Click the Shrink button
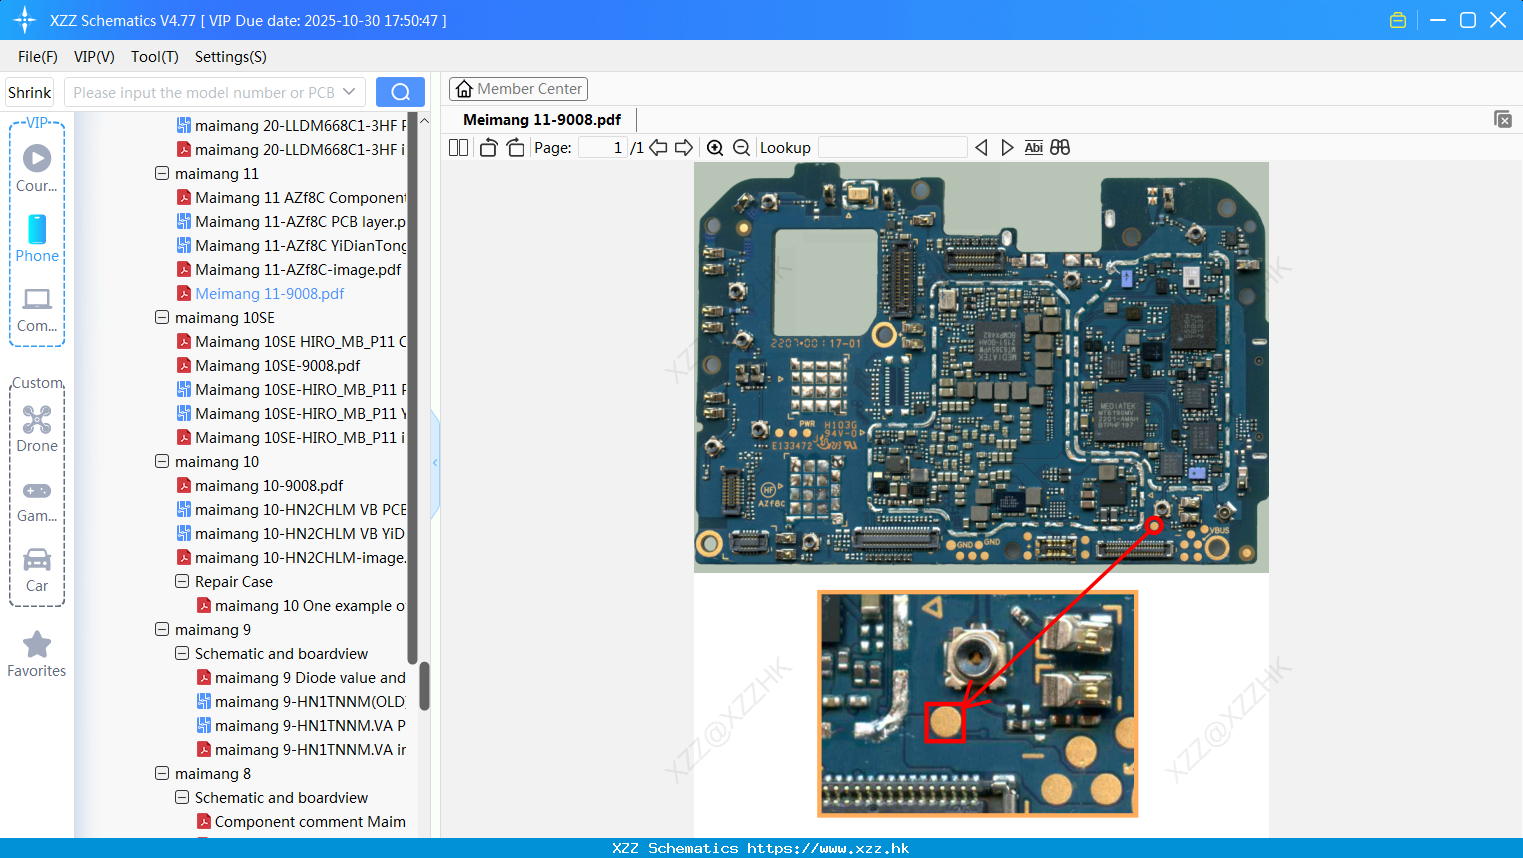1523x858 pixels. point(29,92)
